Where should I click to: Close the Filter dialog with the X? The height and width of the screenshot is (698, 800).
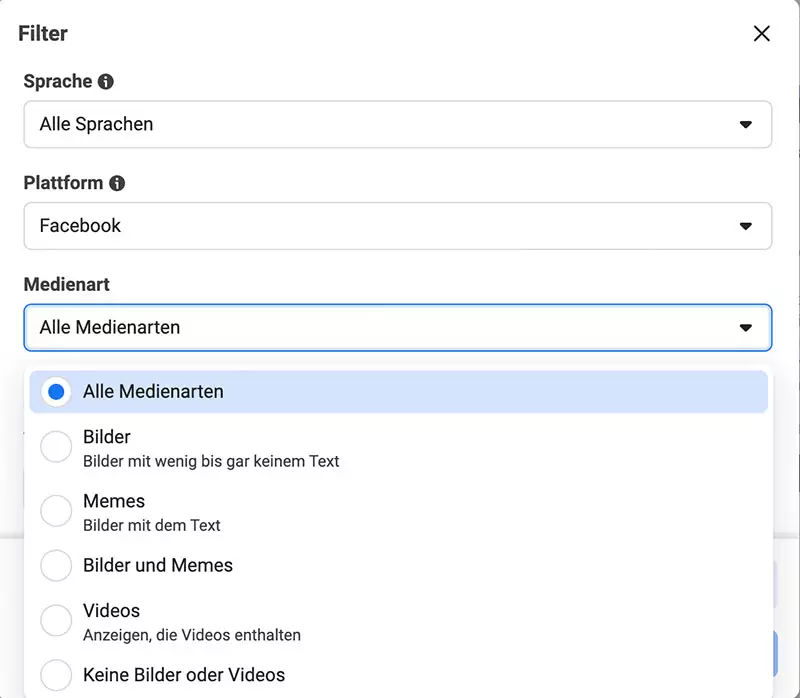click(761, 34)
